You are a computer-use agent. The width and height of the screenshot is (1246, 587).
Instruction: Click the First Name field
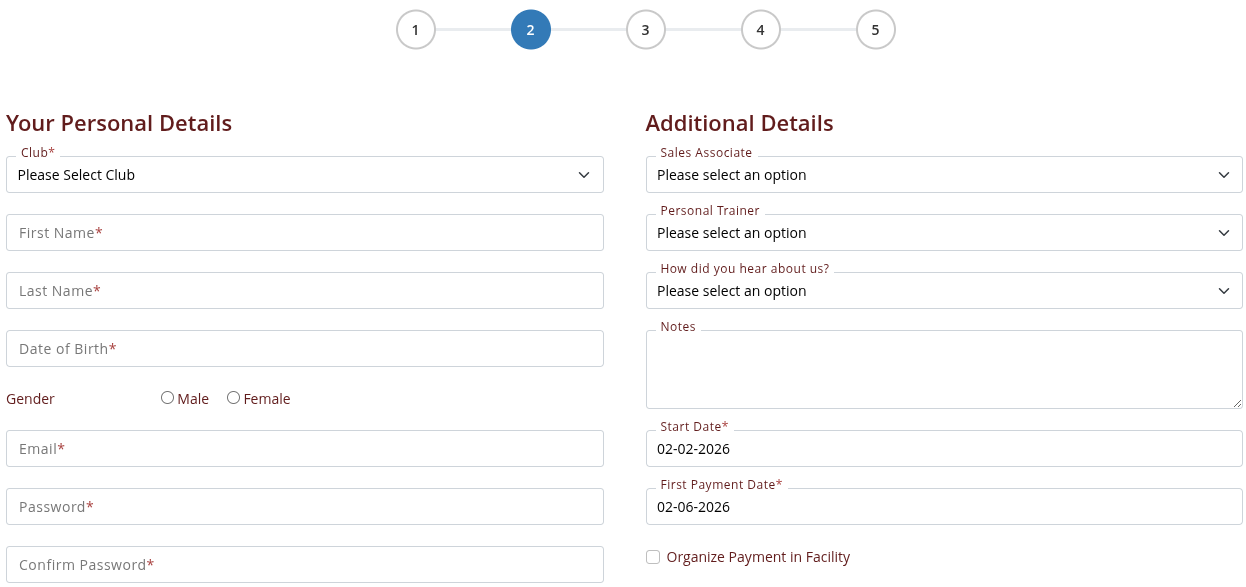click(304, 233)
